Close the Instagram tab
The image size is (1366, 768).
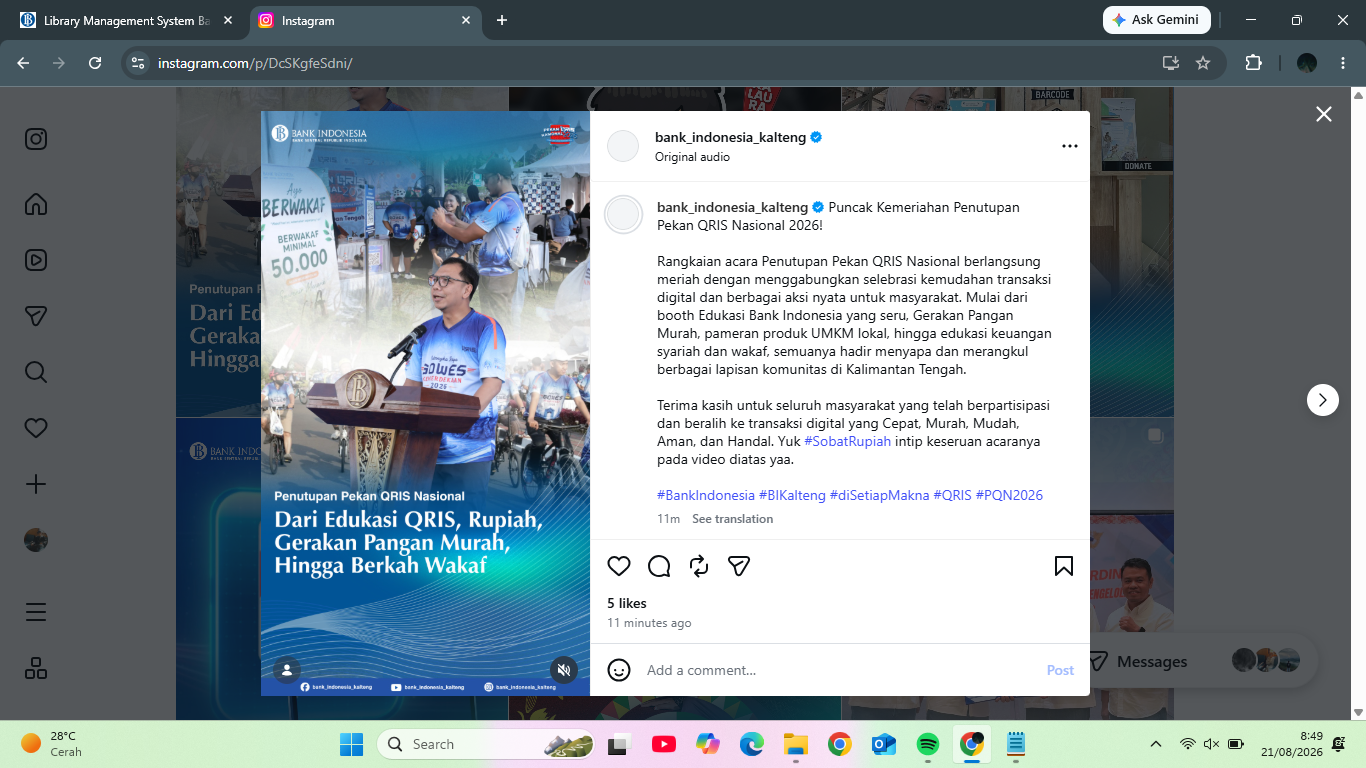(x=466, y=20)
